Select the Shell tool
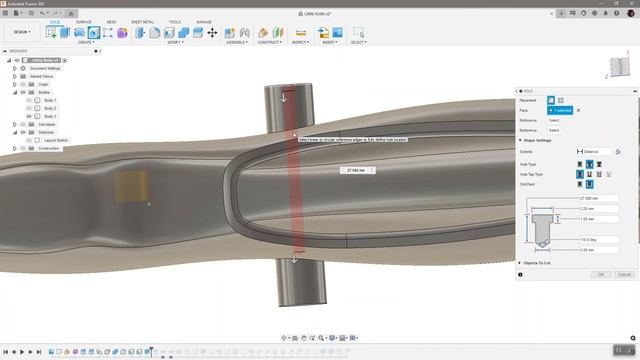This screenshot has width=640, height=360. 169,32
